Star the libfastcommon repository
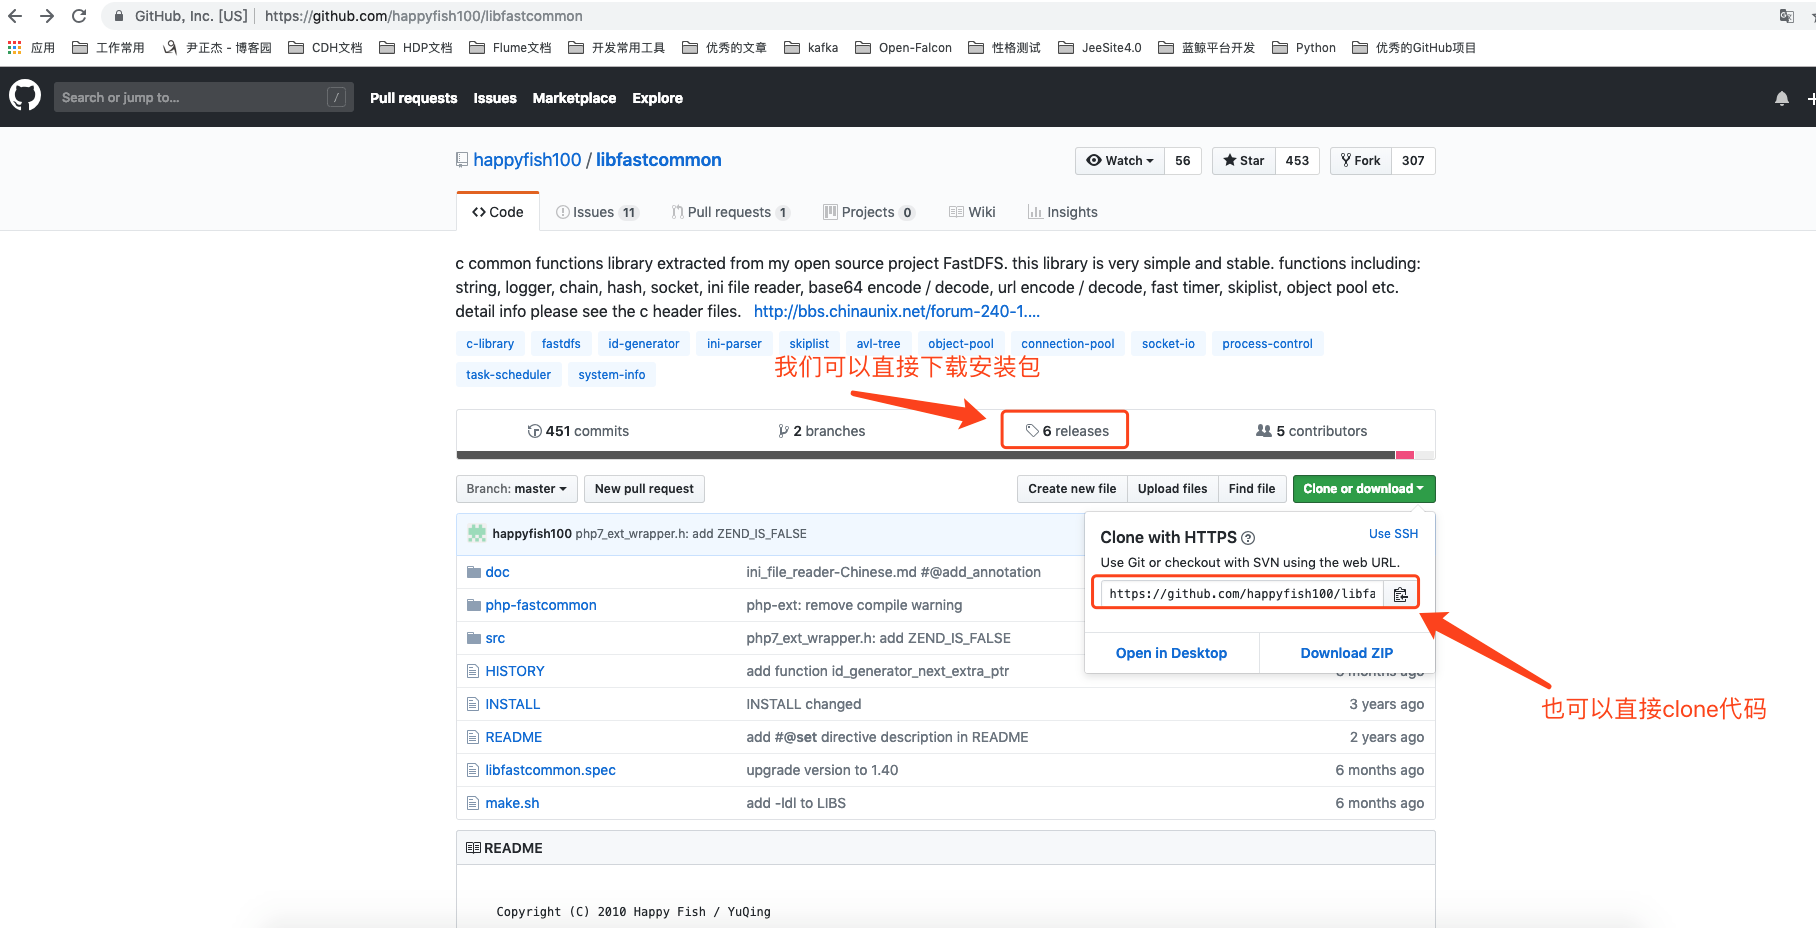This screenshot has width=1816, height=928. pyautogui.click(x=1243, y=160)
